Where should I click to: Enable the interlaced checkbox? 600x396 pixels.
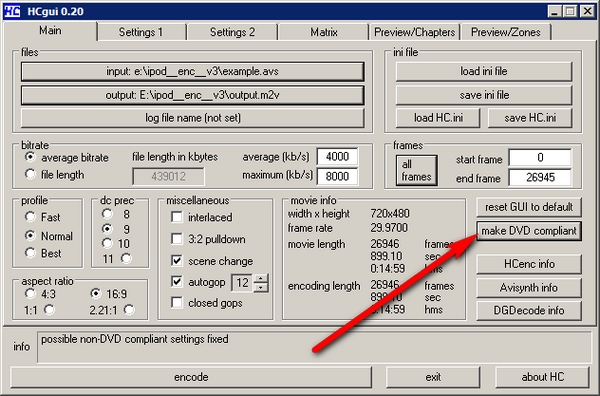coord(177,217)
